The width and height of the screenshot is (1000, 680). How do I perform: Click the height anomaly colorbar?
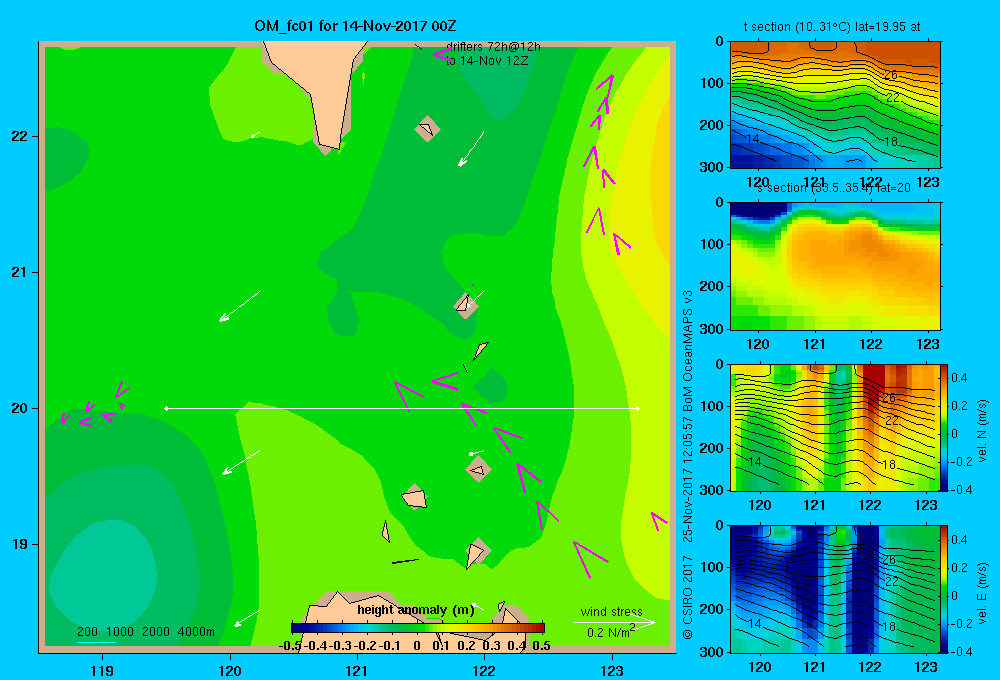(x=418, y=628)
